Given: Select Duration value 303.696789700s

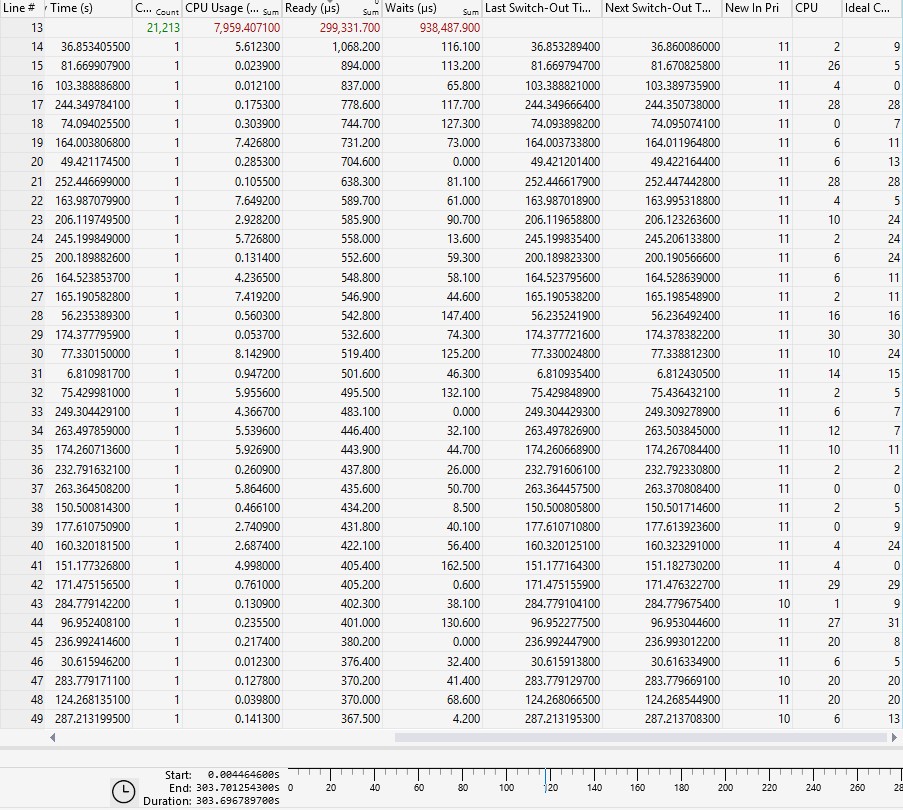Looking at the screenshot, I should tap(237, 801).
